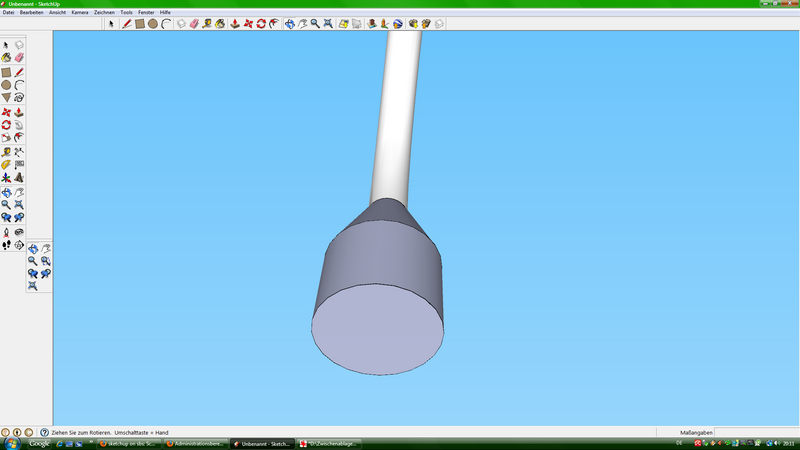Switch to the Administrationsoberfläche taskbar window
The width and height of the screenshot is (800, 450).
[x=195, y=443]
